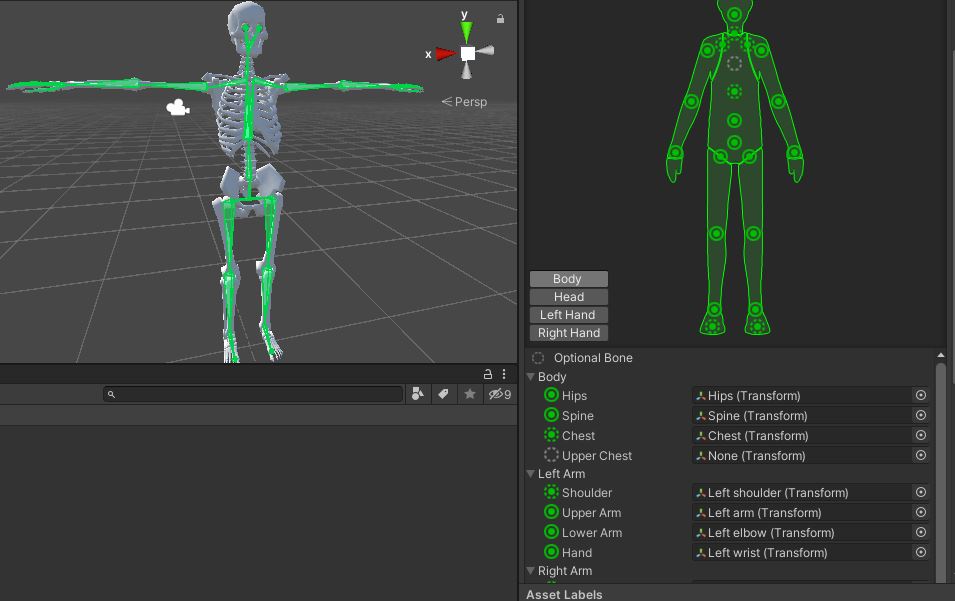Open the panel three-dot options menu
Image resolution: width=955 pixels, height=601 pixels.
(x=504, y=374)
